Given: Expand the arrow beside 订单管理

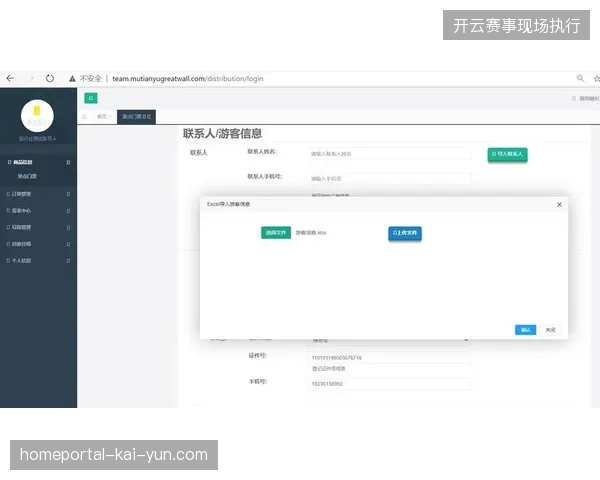Looking at the screenshot, I should 68,194.
